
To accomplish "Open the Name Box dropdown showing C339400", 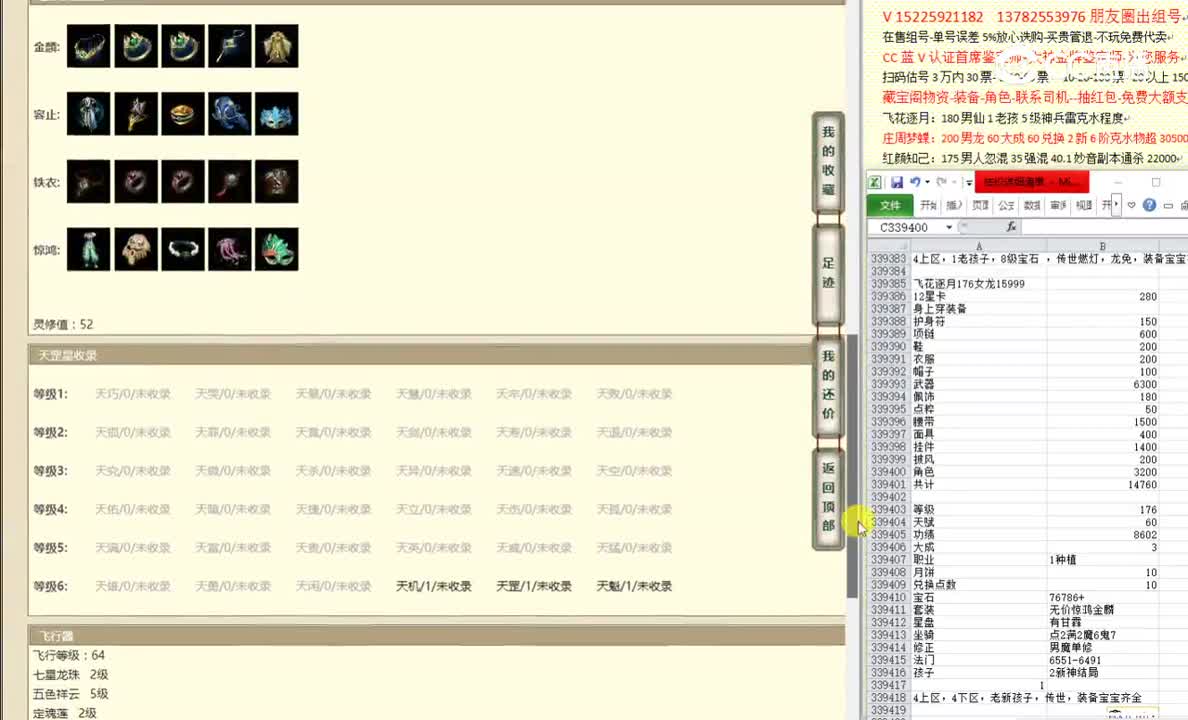I will click(x=949, y=227).
